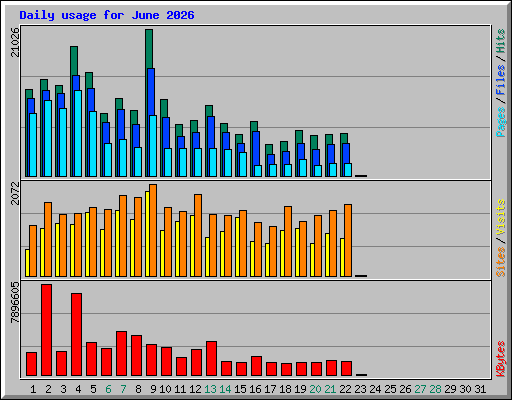Click day label 30 on the axis
Image resolution: width=512 pixels, height=400 pixels.
click(465, 389)
